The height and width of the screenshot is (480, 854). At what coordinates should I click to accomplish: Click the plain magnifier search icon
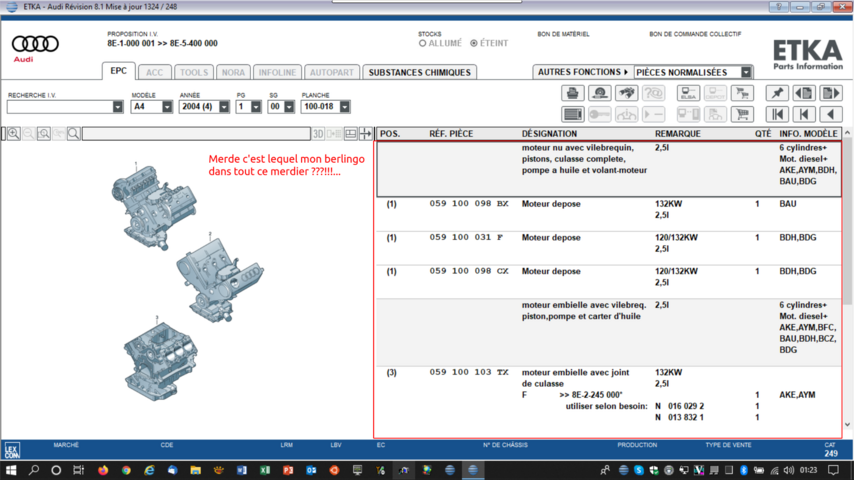tap(74, 133)
